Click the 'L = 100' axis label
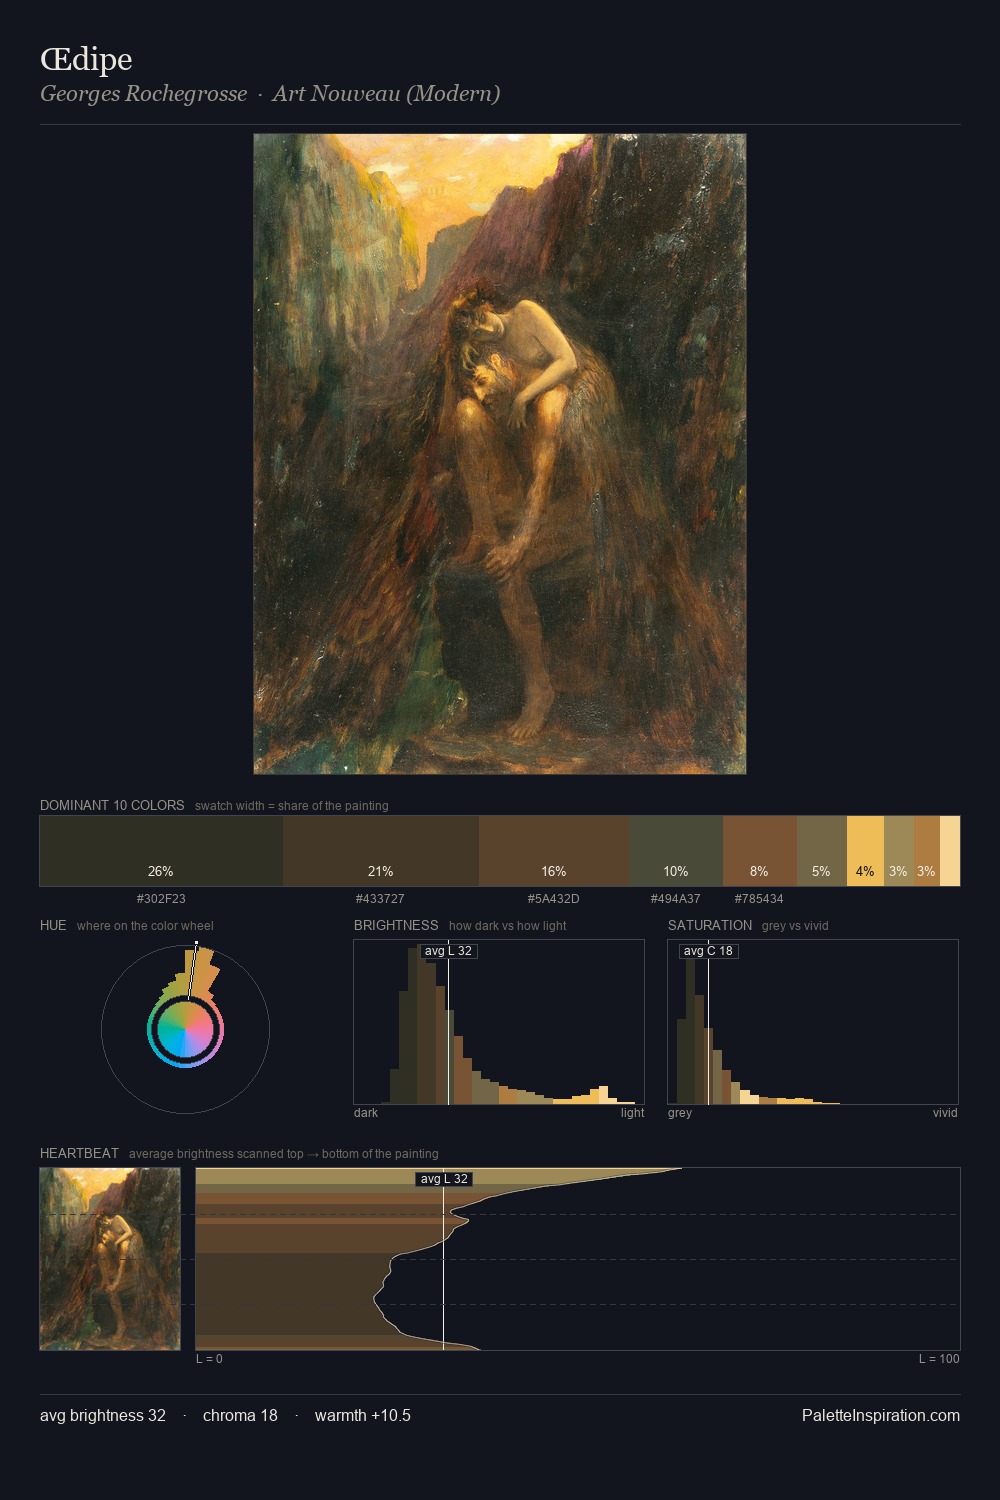 (939, 1359)
